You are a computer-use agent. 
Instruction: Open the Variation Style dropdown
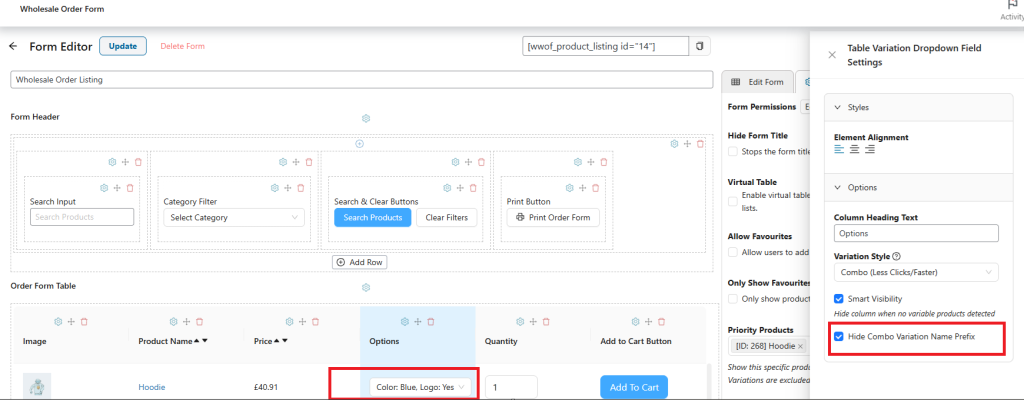tap(916, 272)
